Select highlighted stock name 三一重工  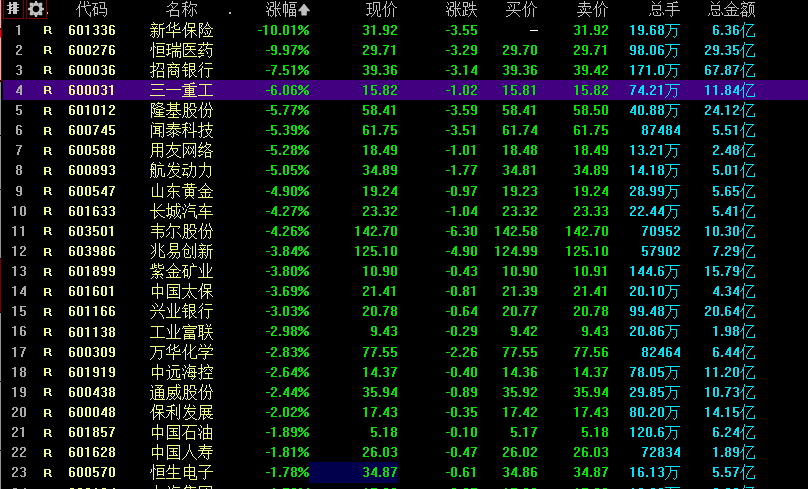[x=181, y=91]
